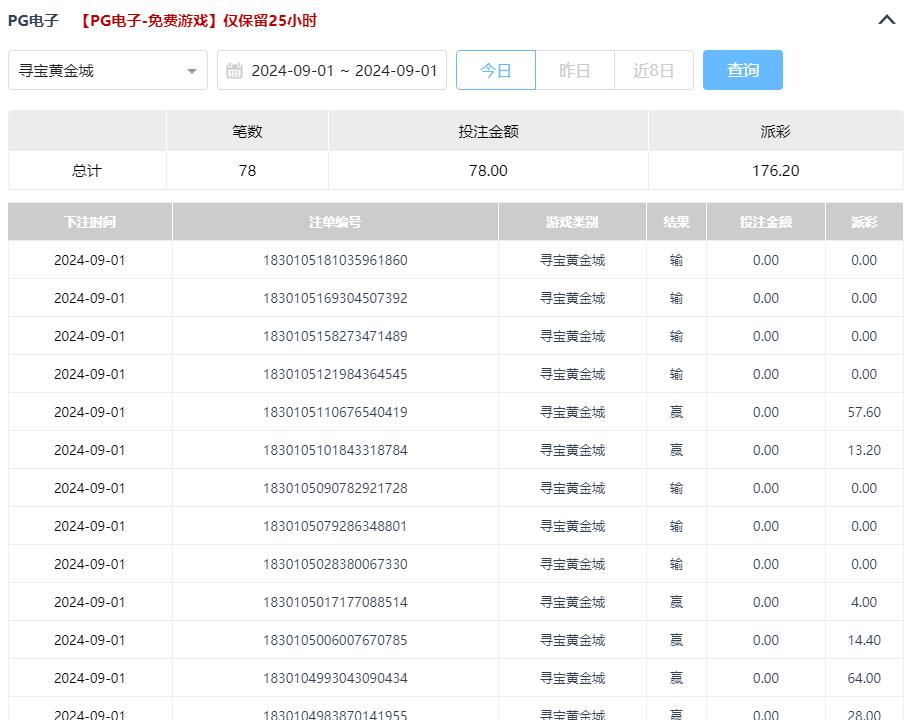The height and width of the screenshot is (720, 907).
Task: Click the 57.60 payout cell
Action: pyautogui.click(x=864, y=412)
